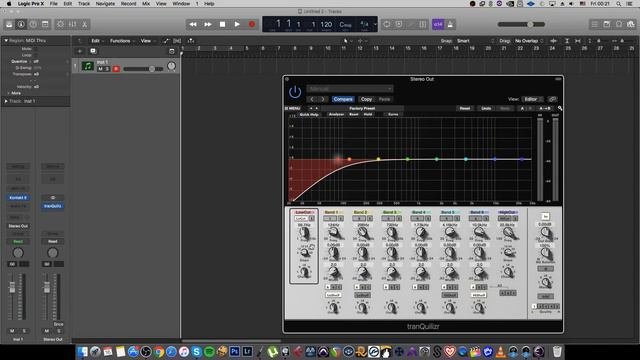Click the Copy button in plugin header

coord(367,99)
